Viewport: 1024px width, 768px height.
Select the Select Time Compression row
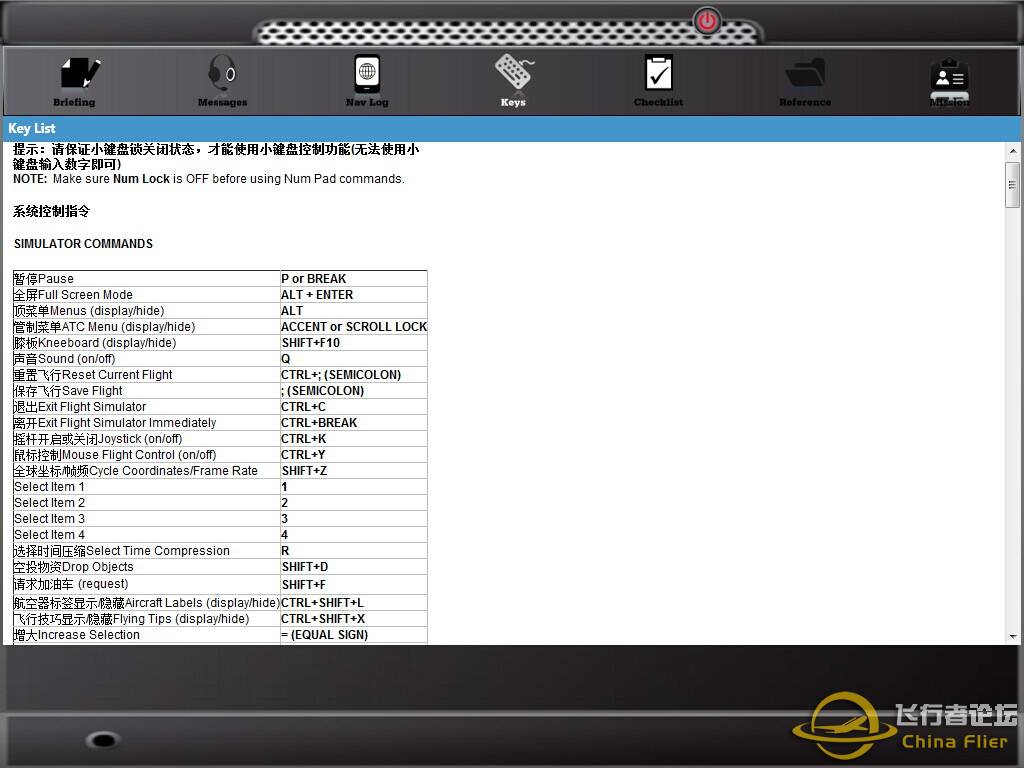[x=220, y=551]
